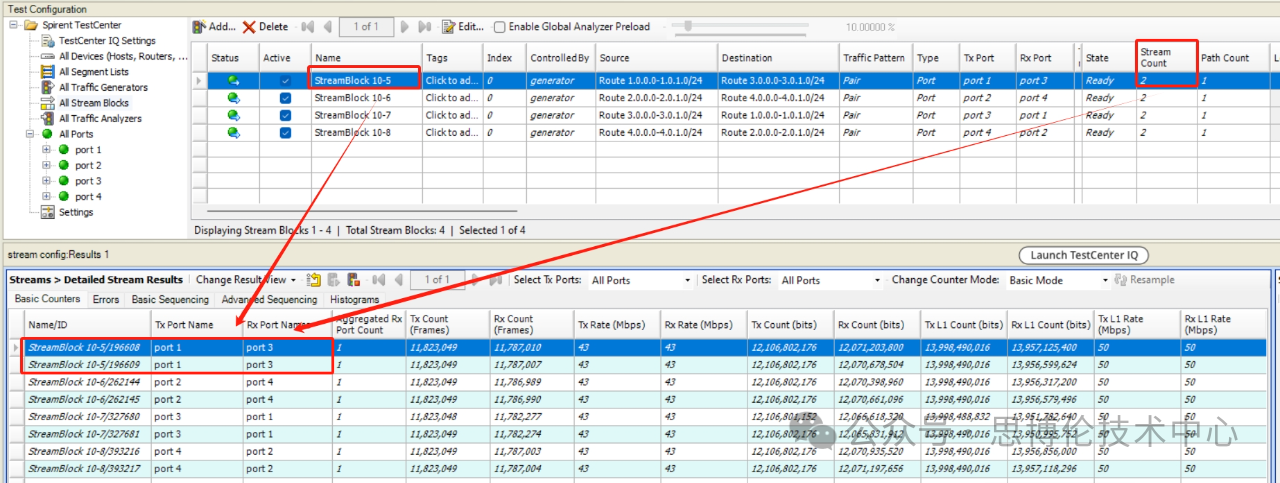
Task: Open the All Traffic Generators node
Action: click(102, 87)
